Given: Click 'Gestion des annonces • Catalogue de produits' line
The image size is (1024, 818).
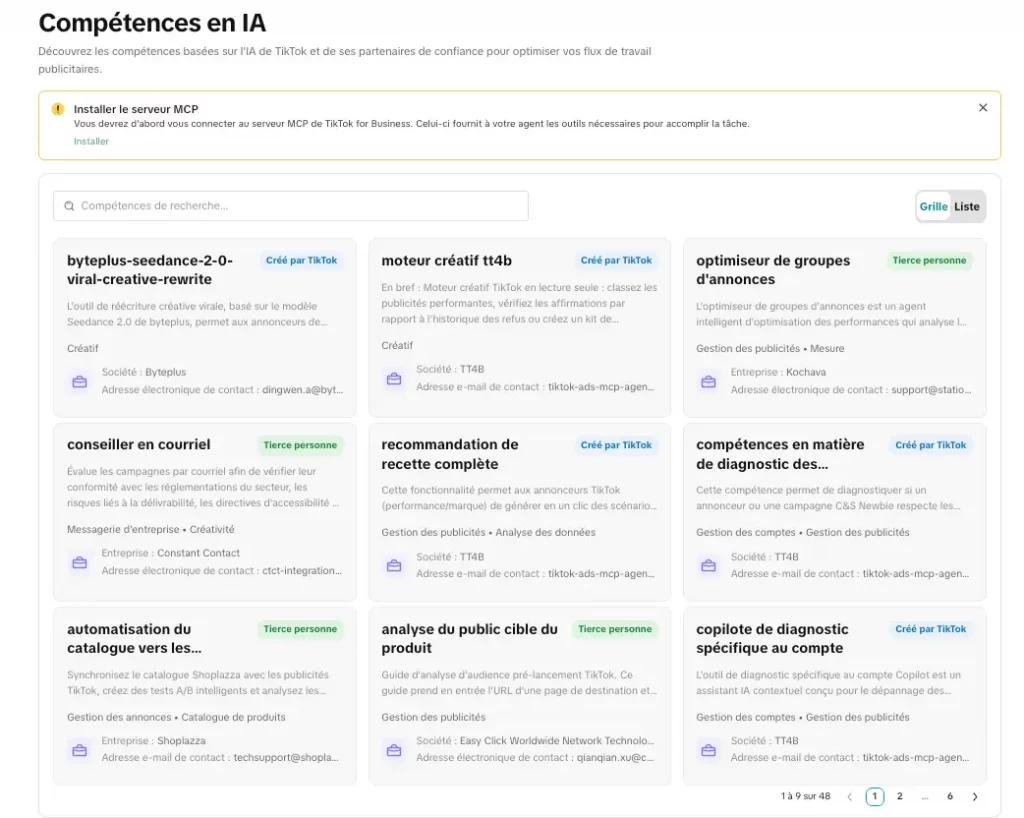Looking at the screenshot, I should tap(176, 717).
